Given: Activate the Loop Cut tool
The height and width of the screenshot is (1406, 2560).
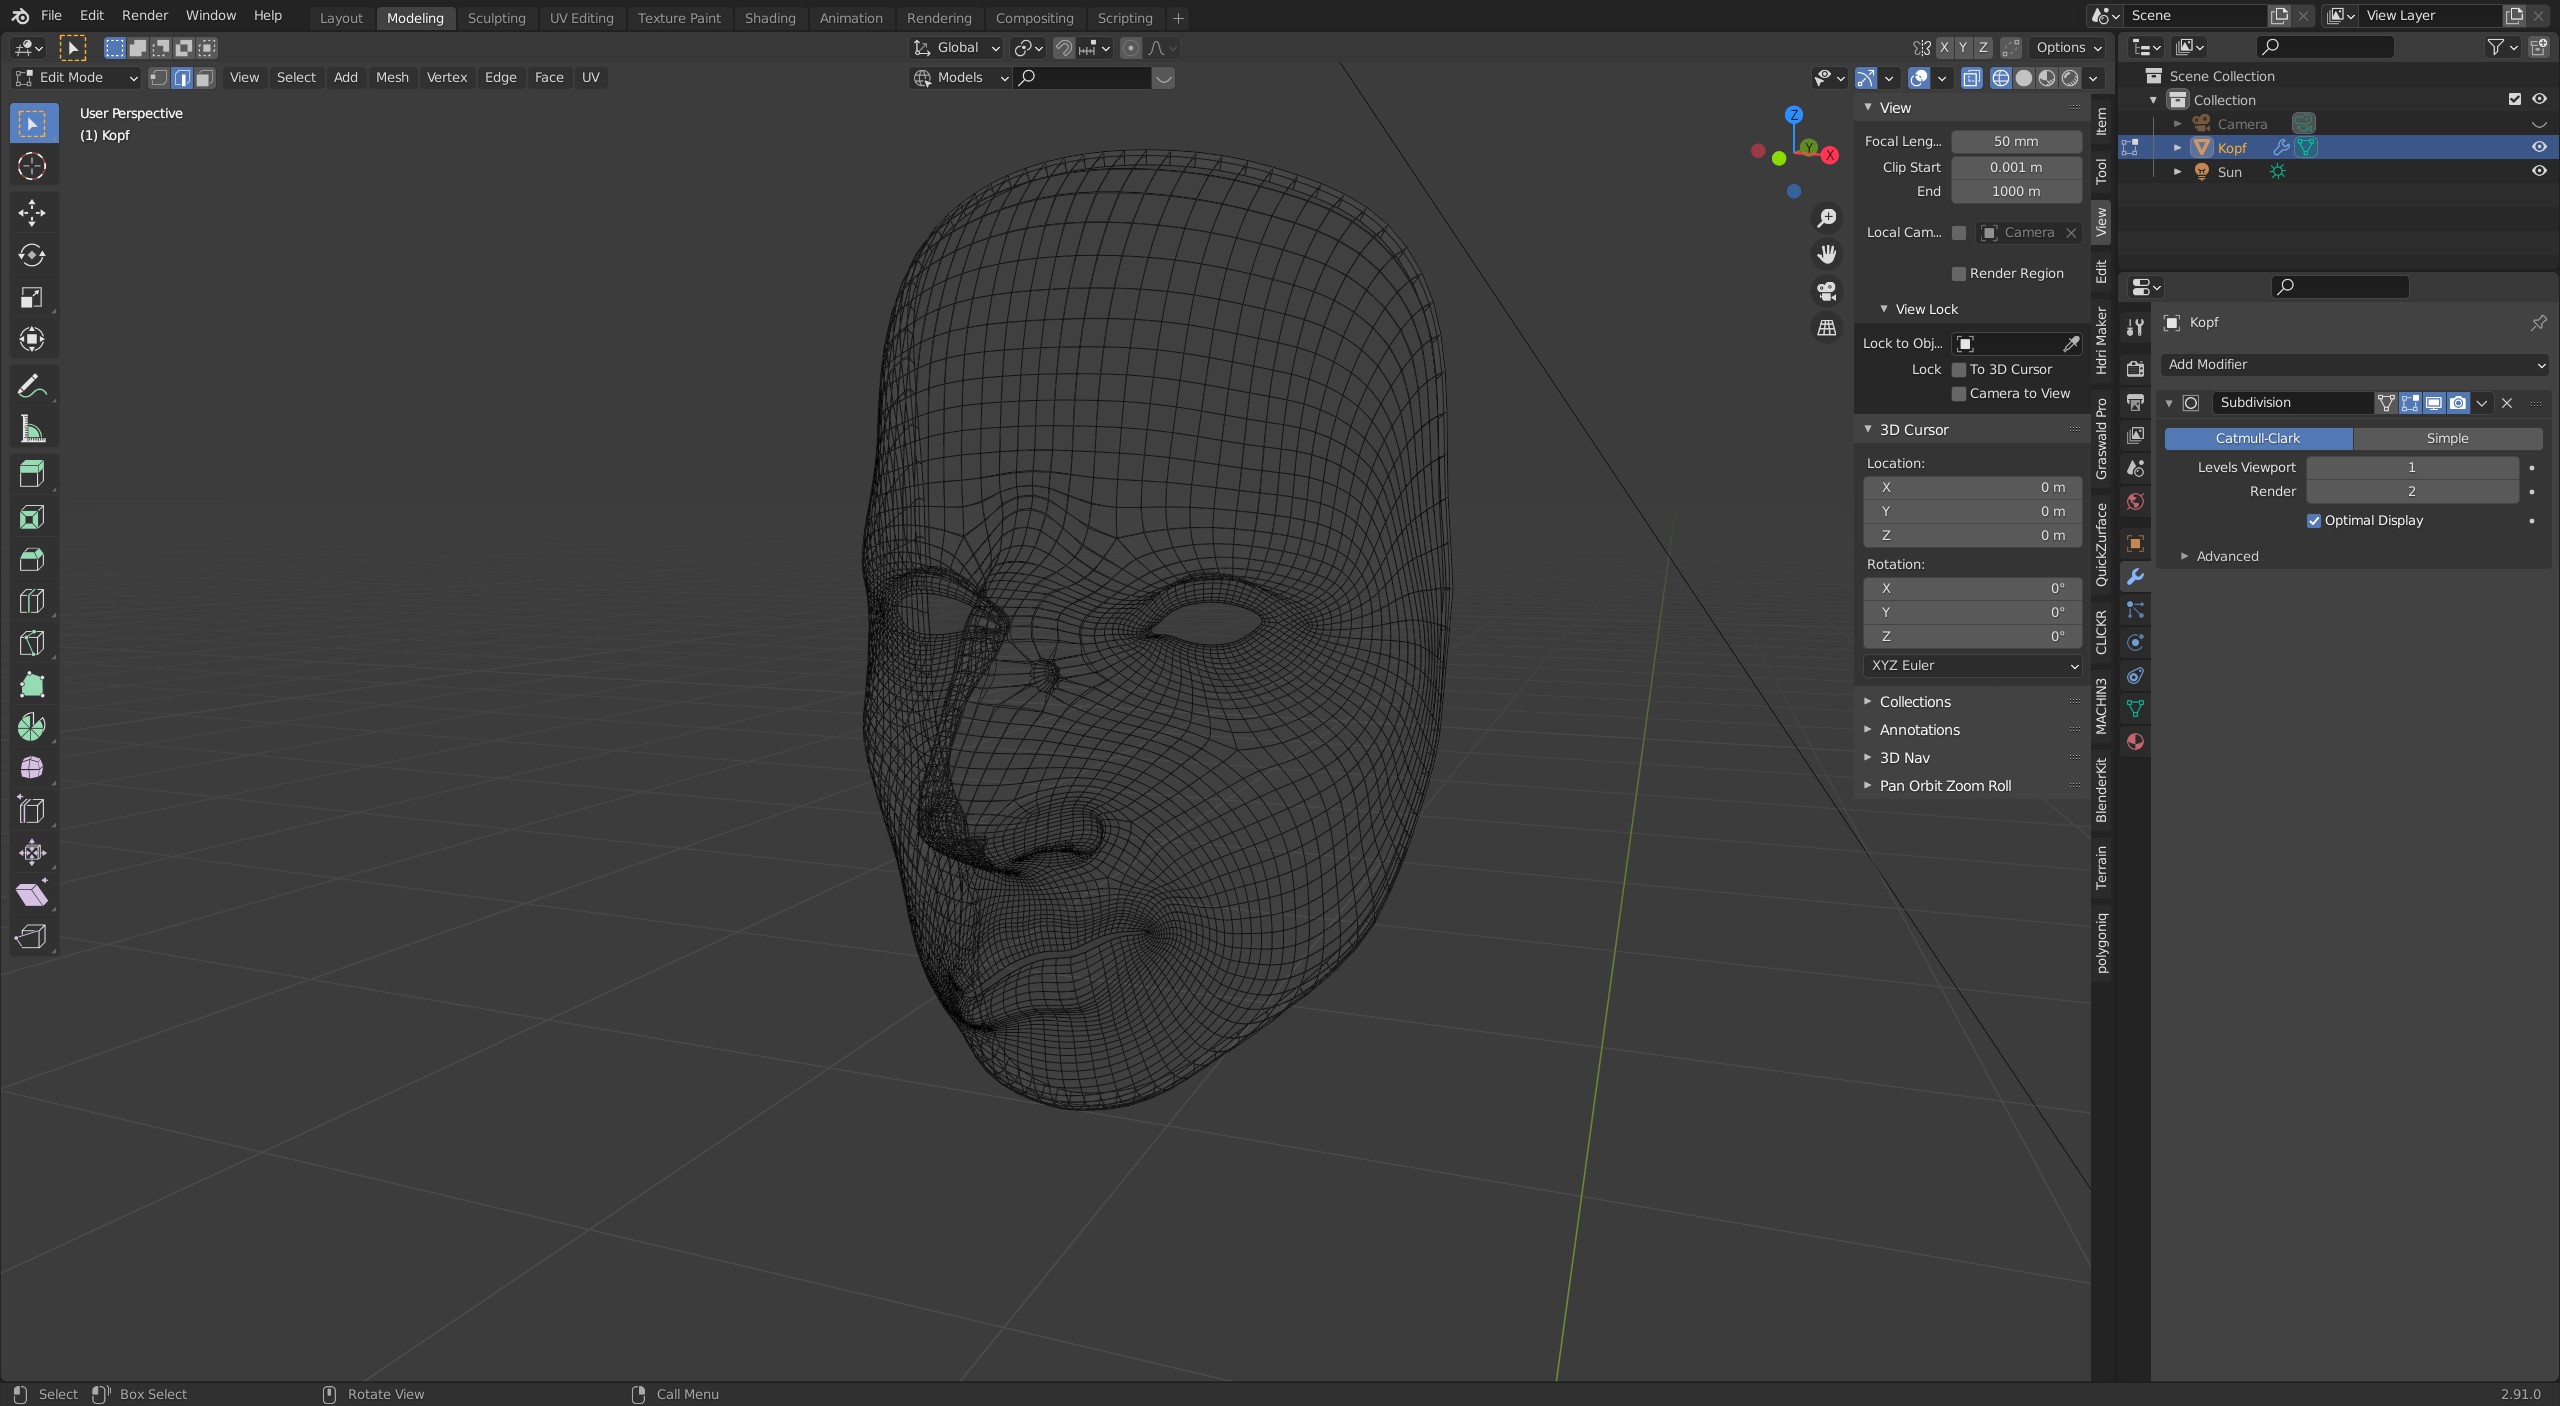Looking at the screenshot, I should coord(32,601).
